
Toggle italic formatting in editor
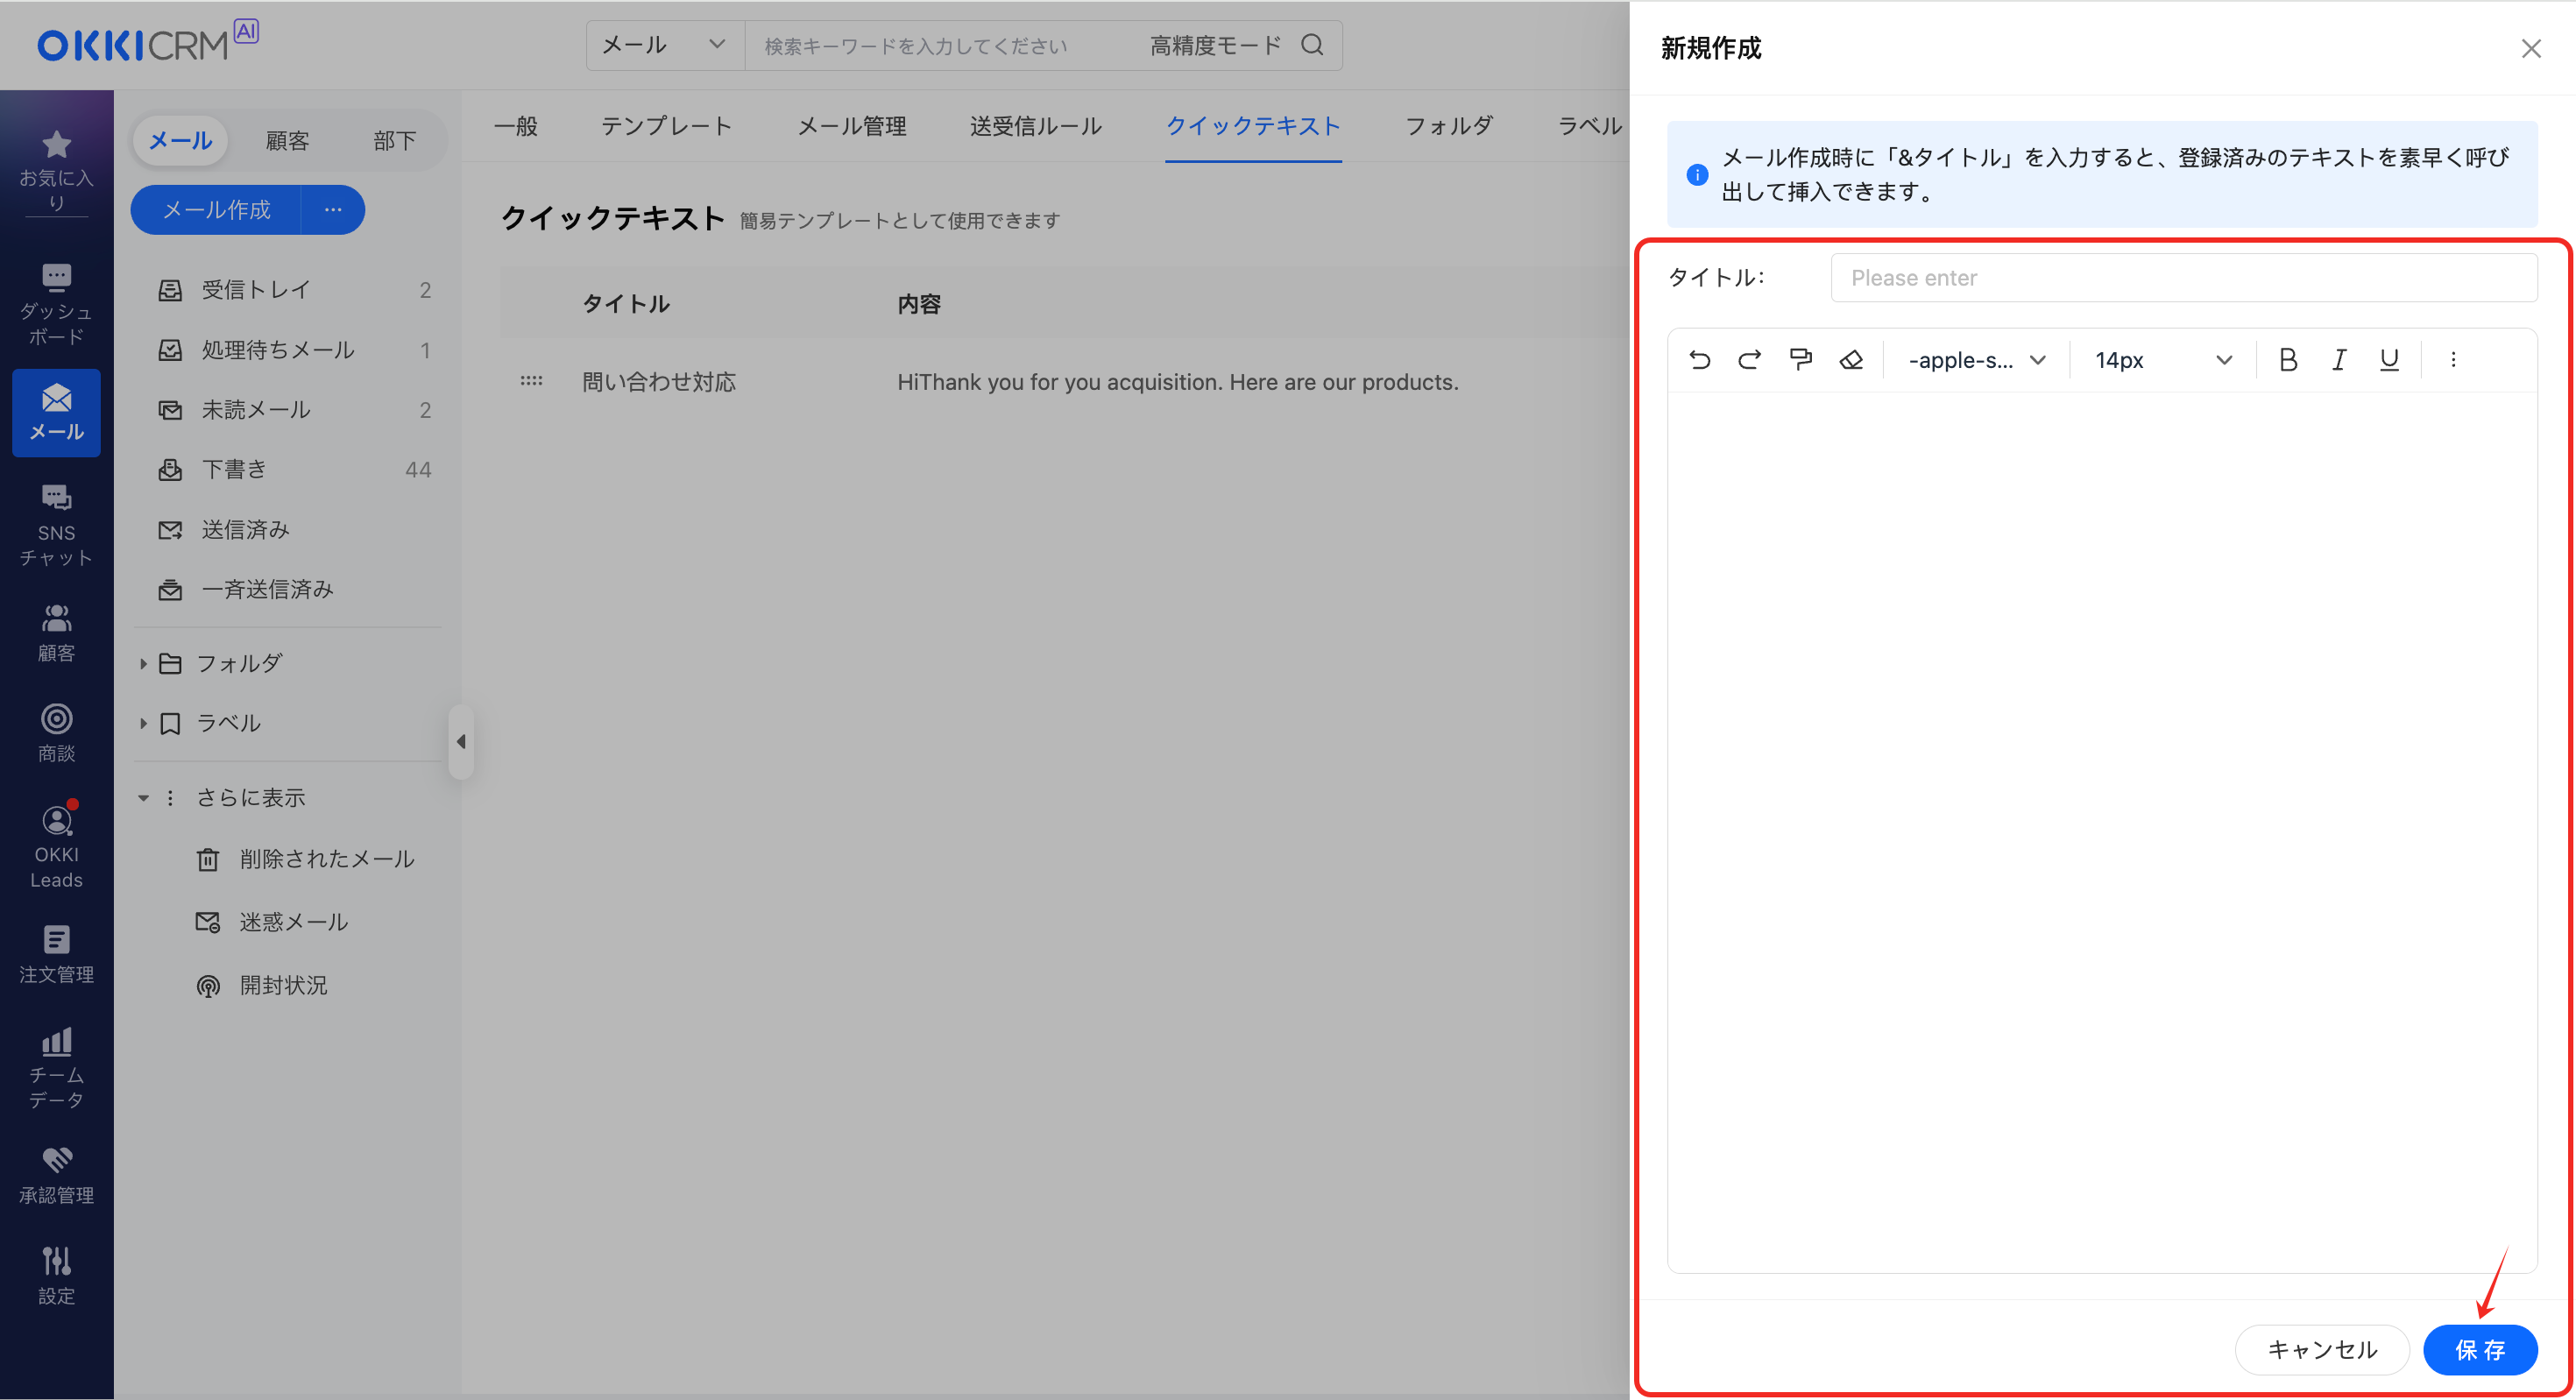[2339, 360]
